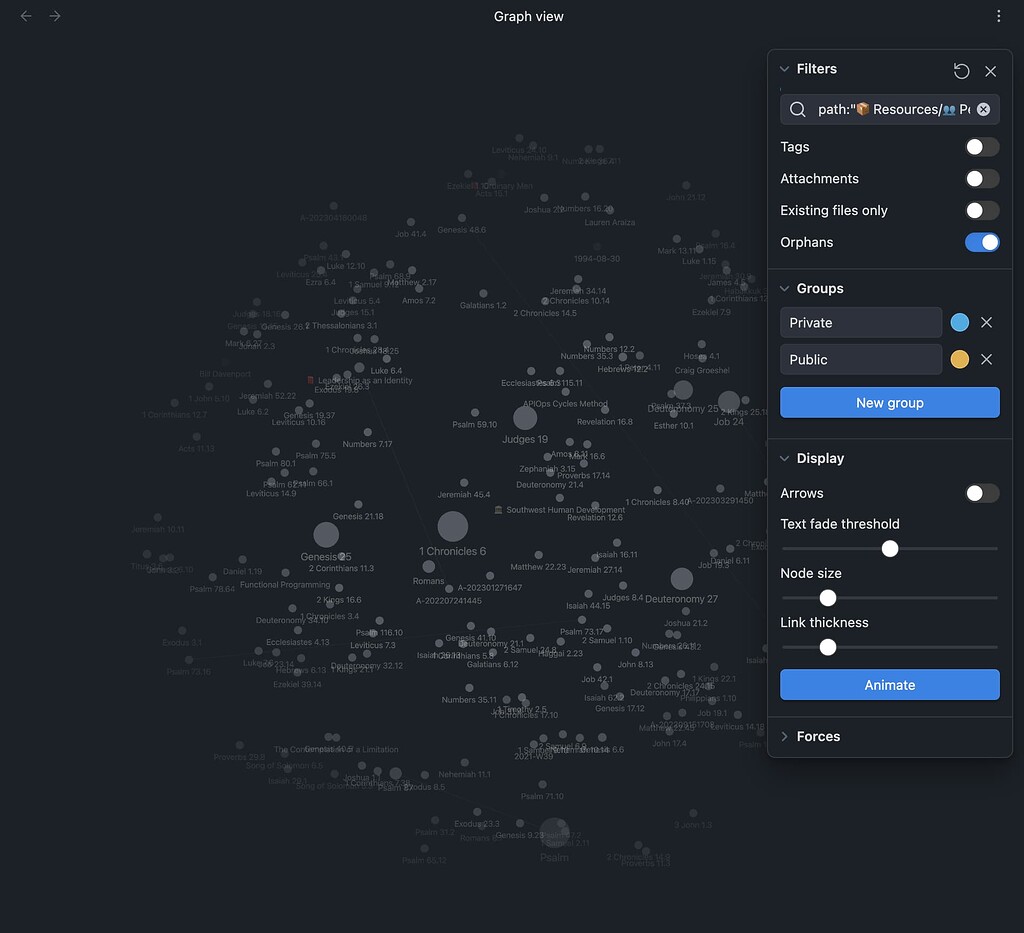Click the search magnifying glass icon
The width and height of the screenshot is (1024, 933).
coord(797,110)
